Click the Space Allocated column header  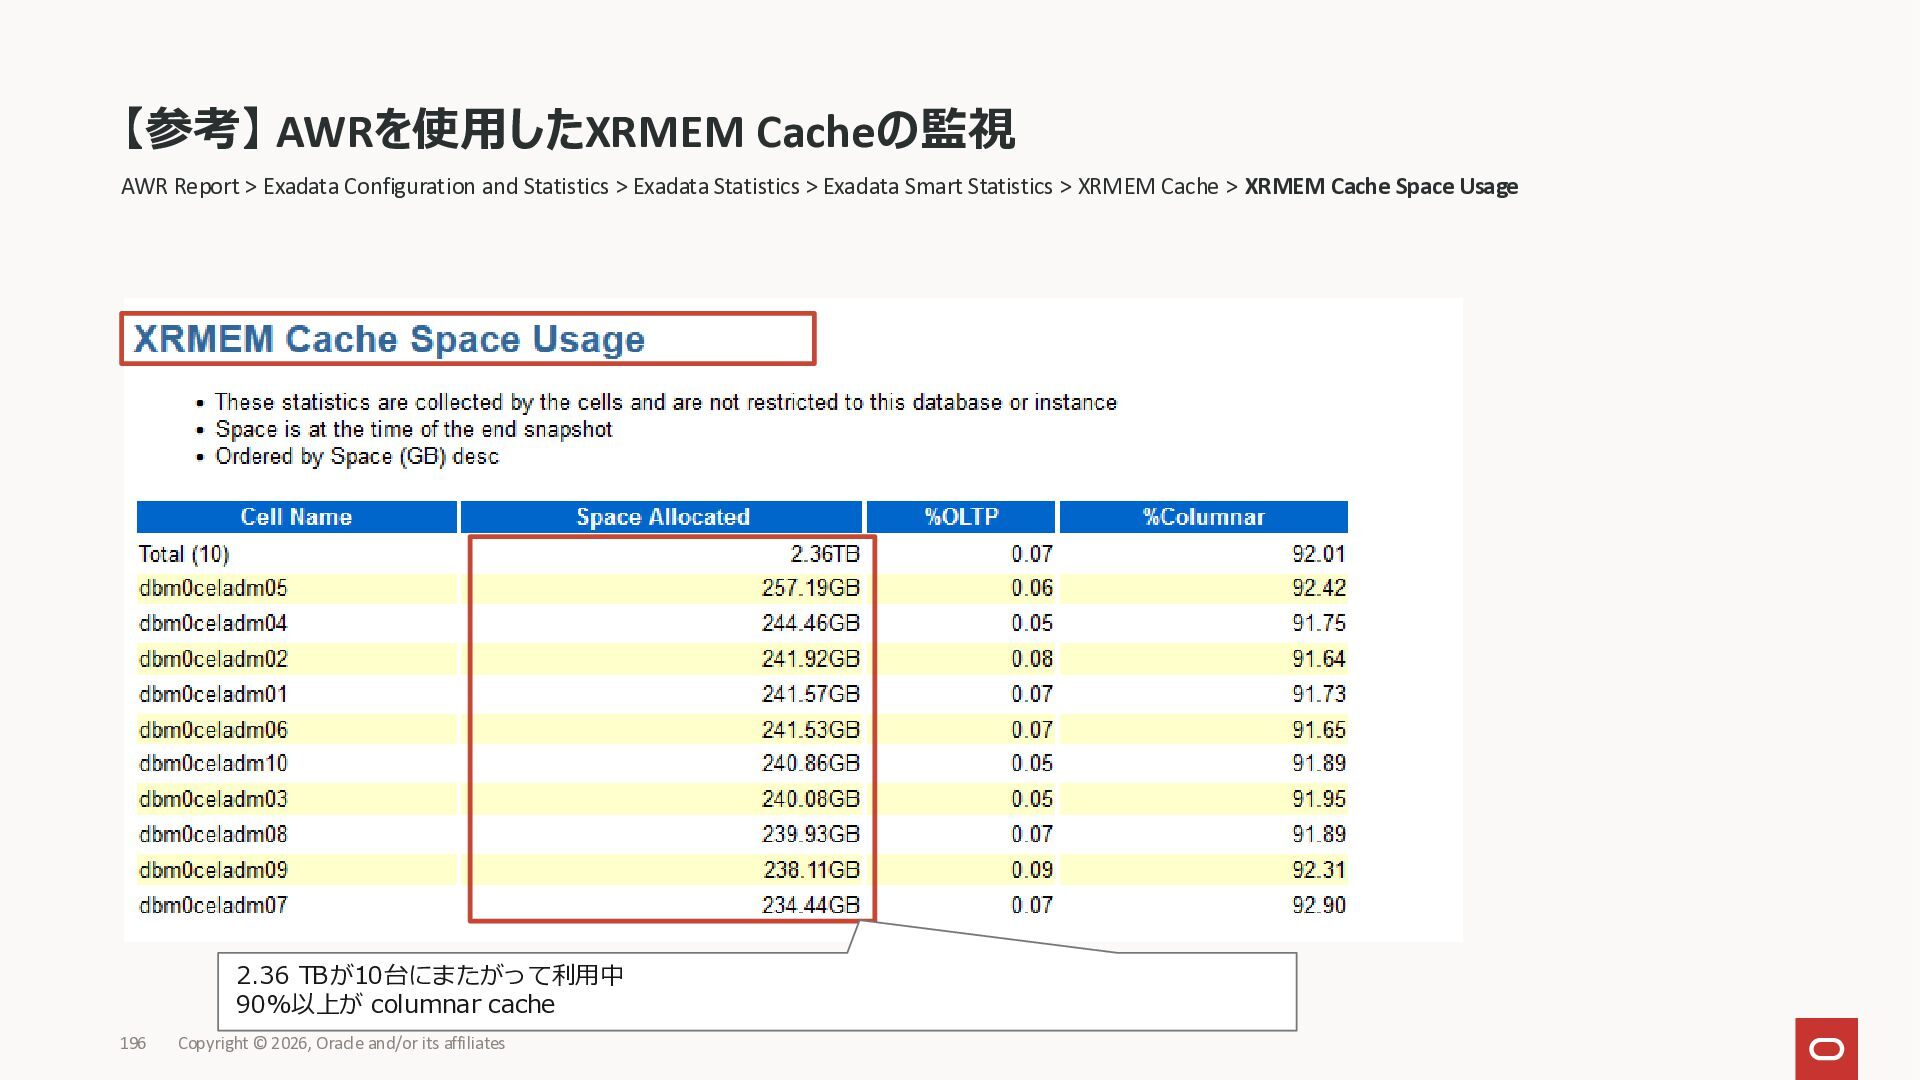click(x=662, y=517)
